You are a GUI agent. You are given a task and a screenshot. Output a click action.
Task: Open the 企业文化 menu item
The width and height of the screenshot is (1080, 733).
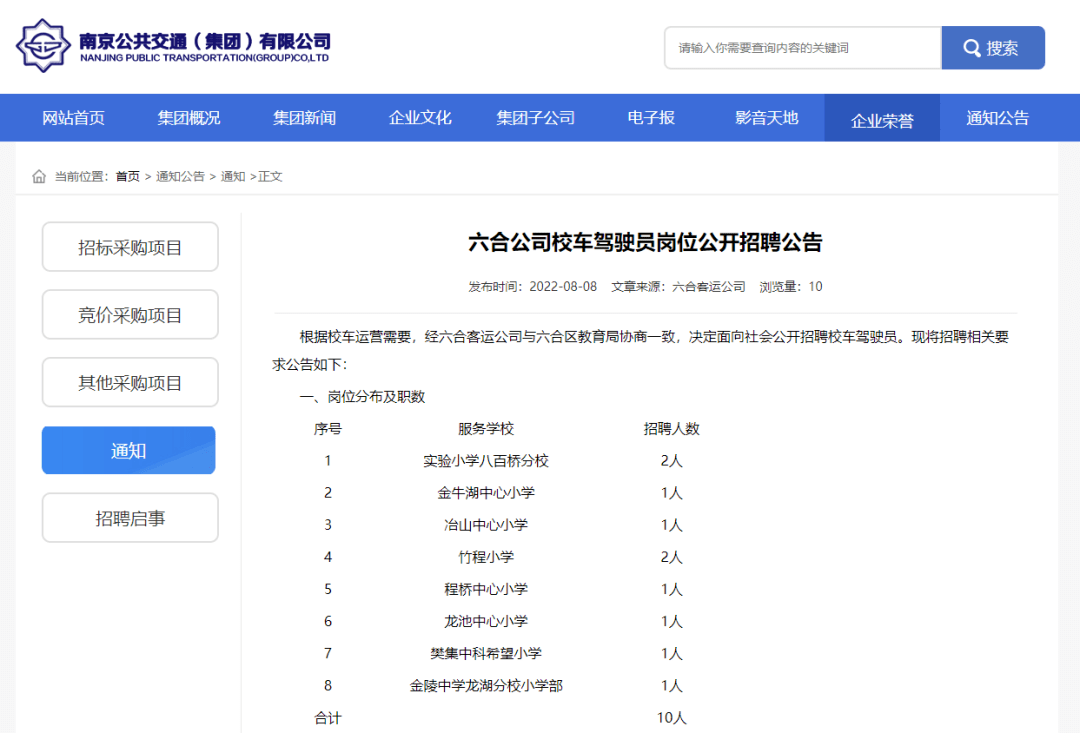click(x=419, y=117)
